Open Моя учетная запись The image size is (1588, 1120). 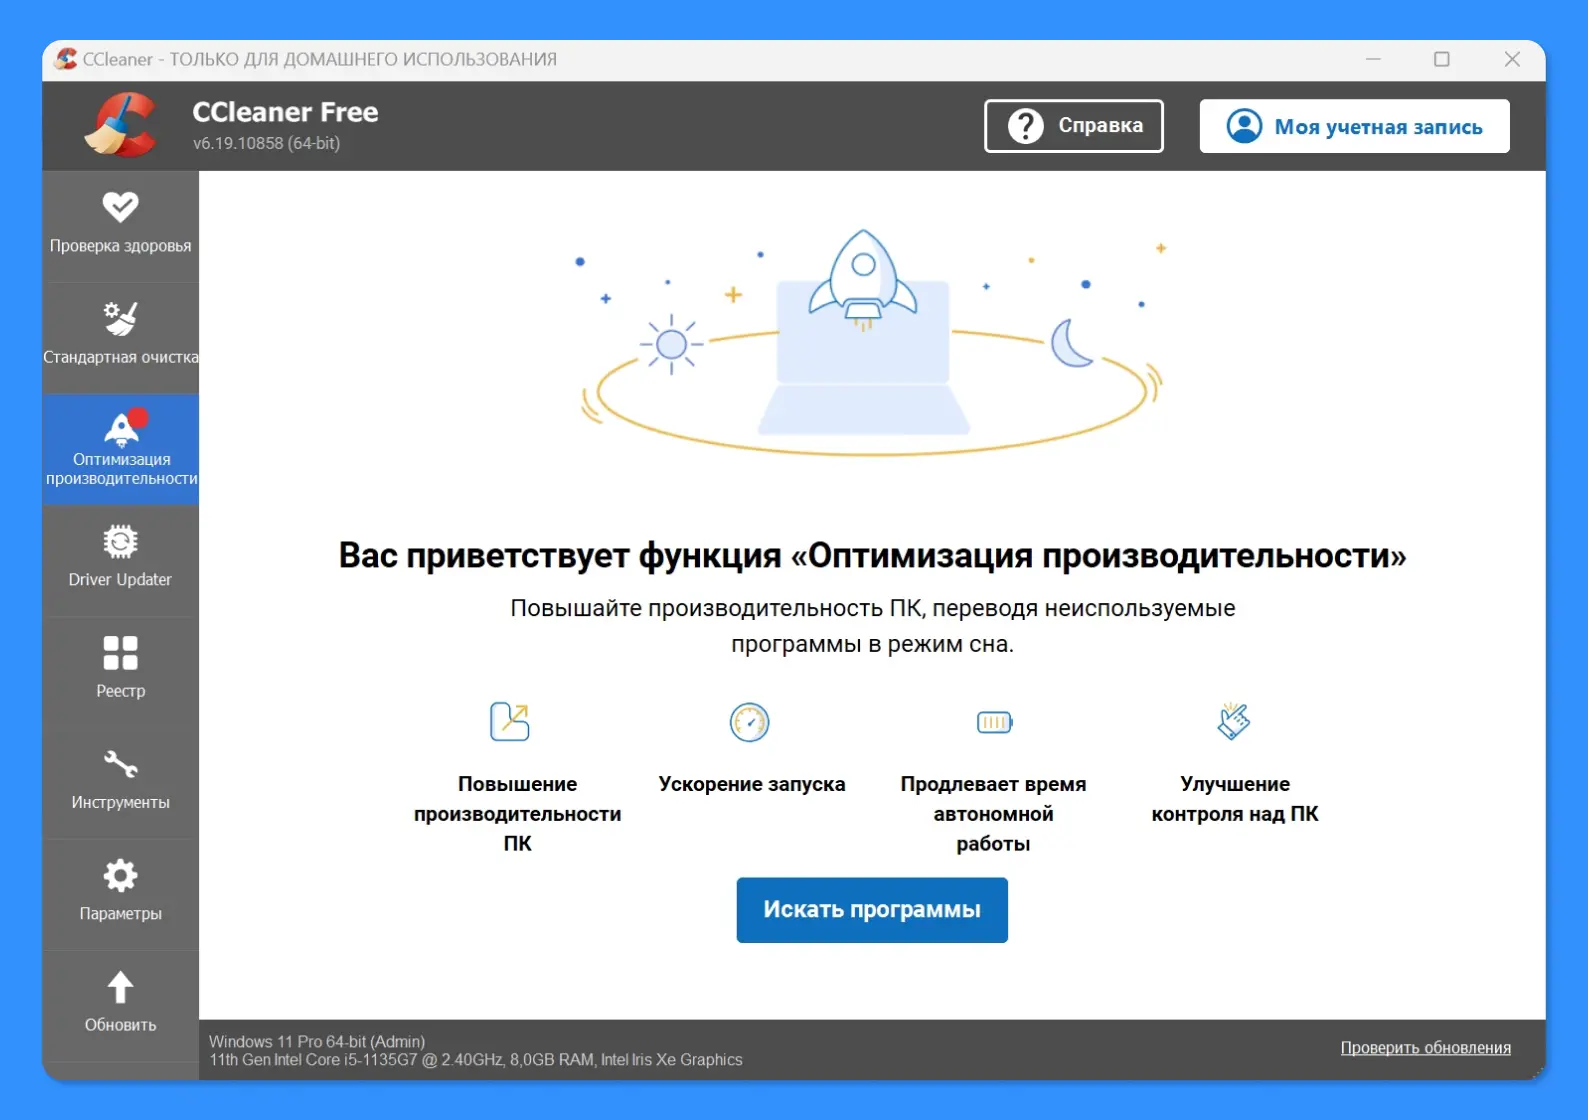(x=1355, y=126)
